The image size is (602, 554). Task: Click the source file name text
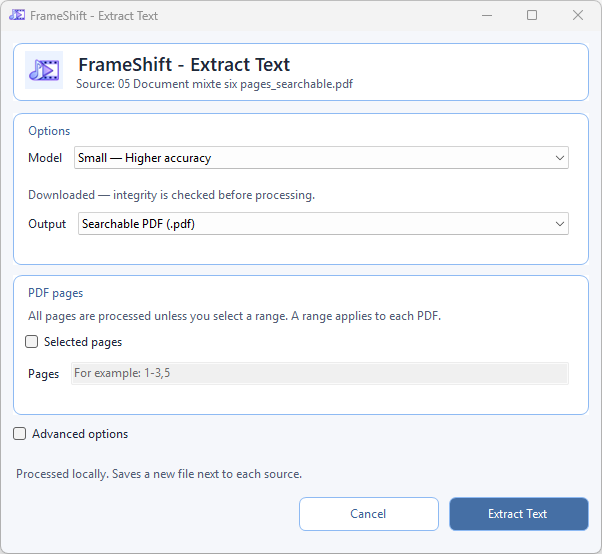214,84
